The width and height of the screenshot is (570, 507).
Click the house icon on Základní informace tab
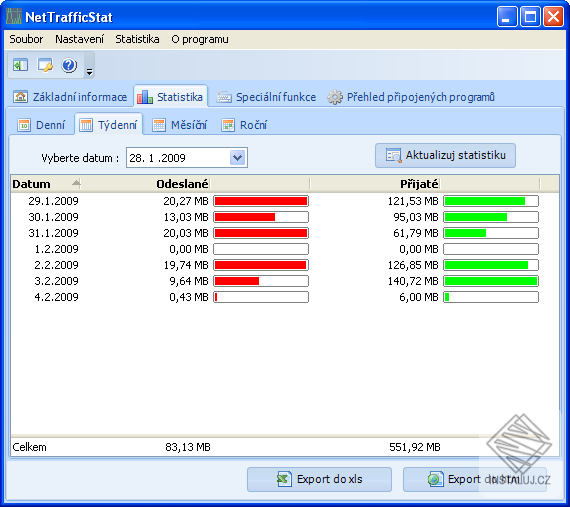[x=21, y=97]
